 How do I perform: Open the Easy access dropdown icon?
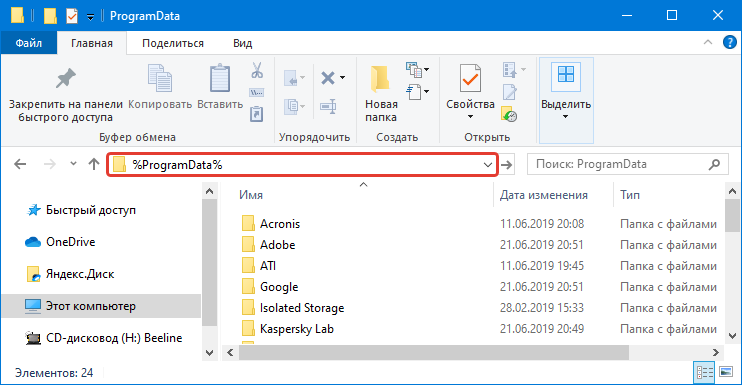pyautogui.click(x=417, y=92)
